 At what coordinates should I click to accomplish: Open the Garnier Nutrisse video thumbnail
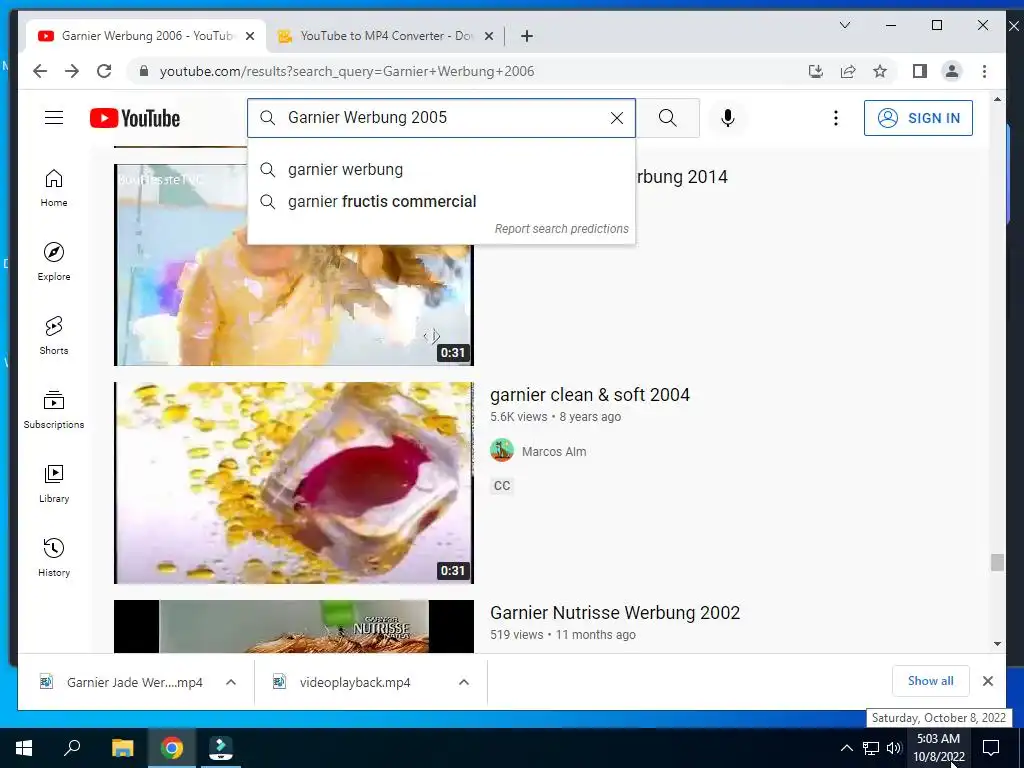click(294, 626)
